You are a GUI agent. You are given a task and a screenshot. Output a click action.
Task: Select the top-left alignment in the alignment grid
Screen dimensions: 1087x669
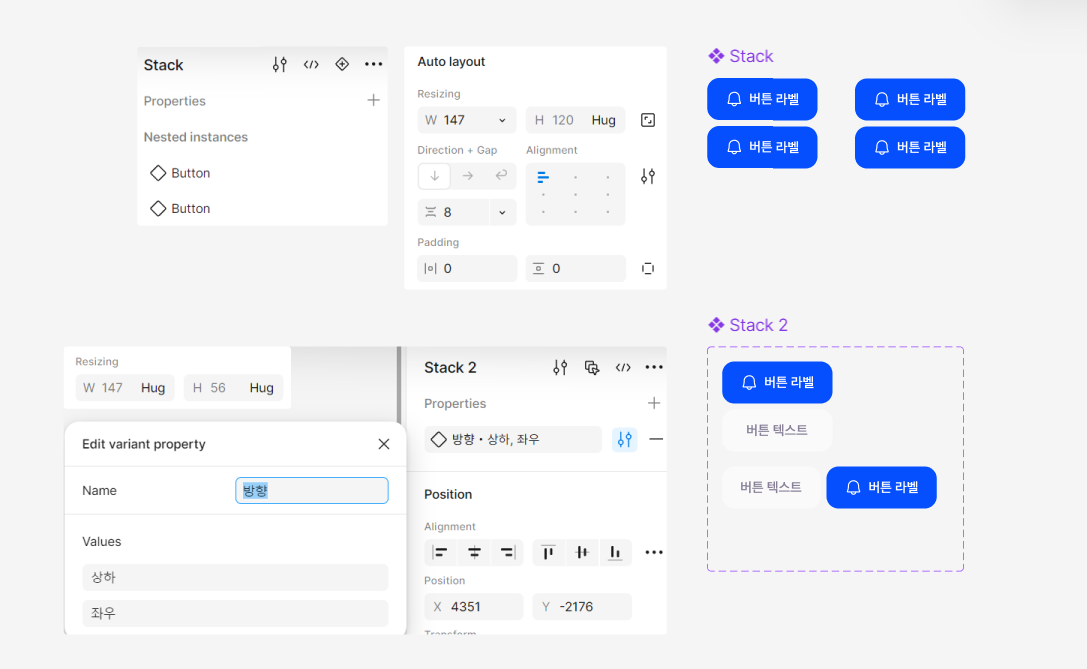pos(543,177)
